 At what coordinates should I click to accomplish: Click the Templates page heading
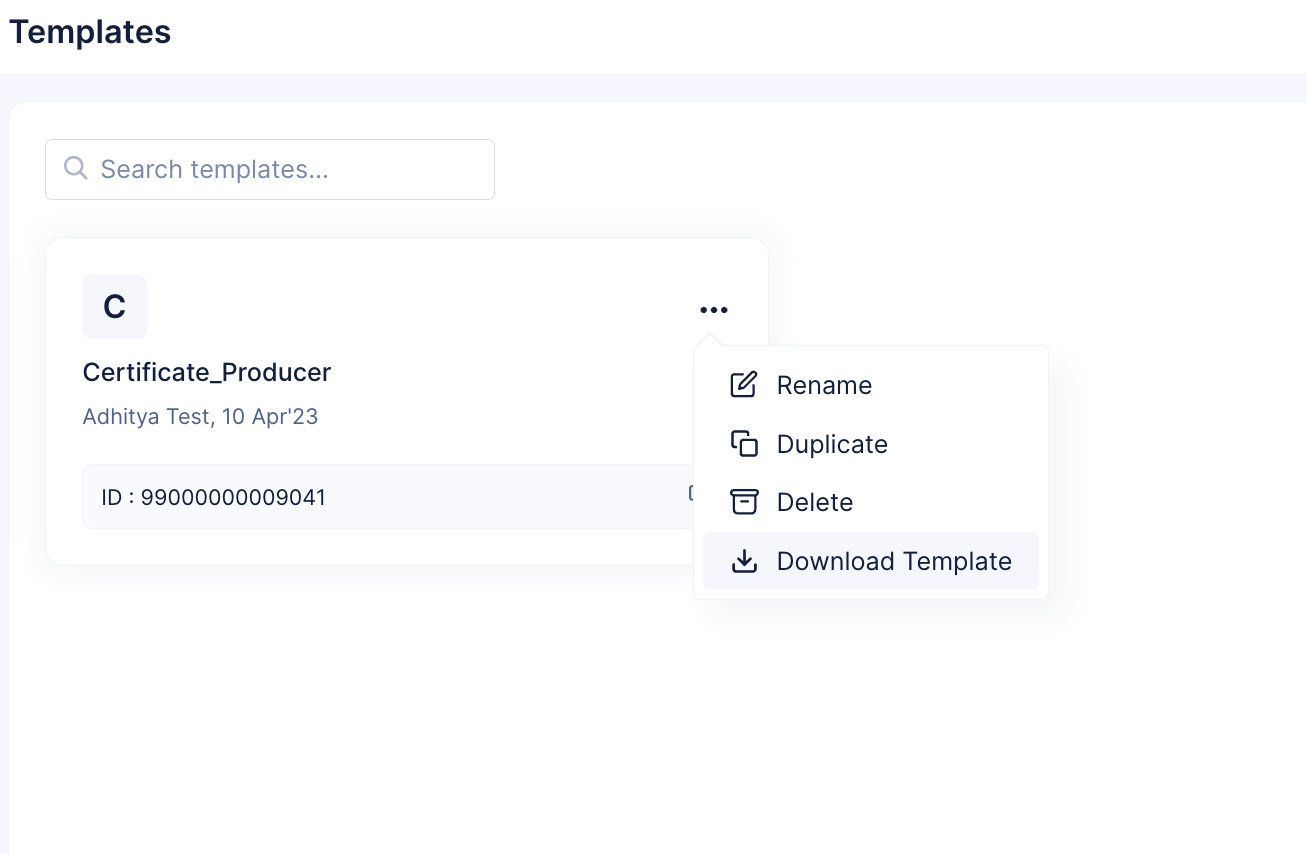click(90, 32)
